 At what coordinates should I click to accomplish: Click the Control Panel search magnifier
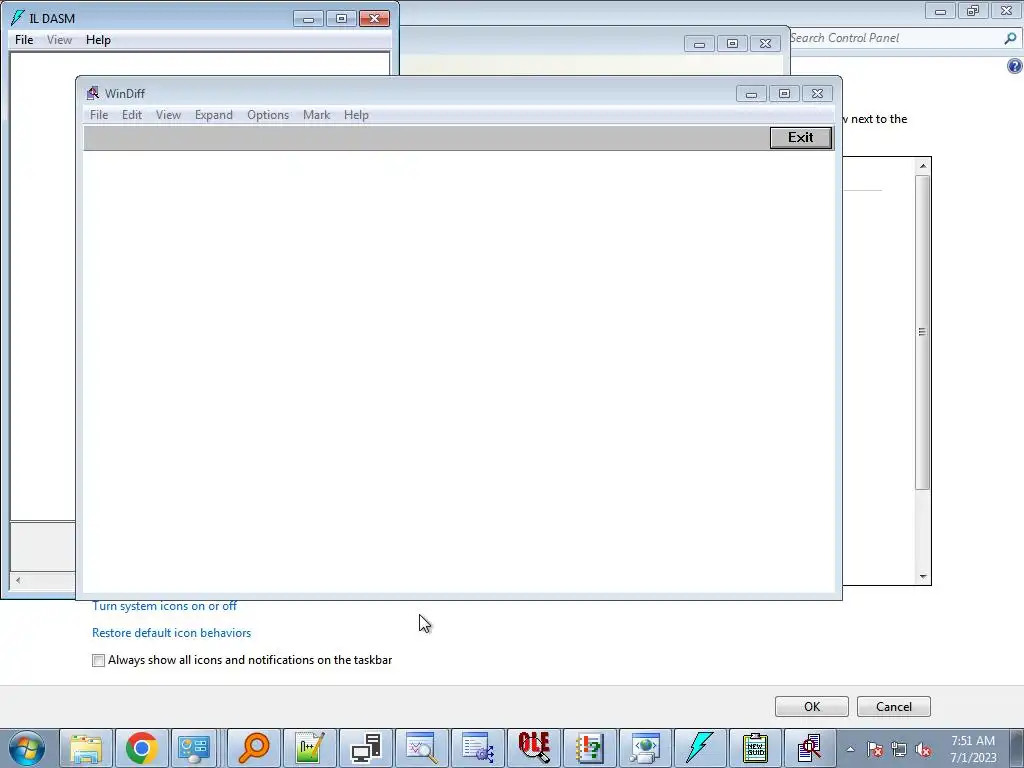point(1010,39)
